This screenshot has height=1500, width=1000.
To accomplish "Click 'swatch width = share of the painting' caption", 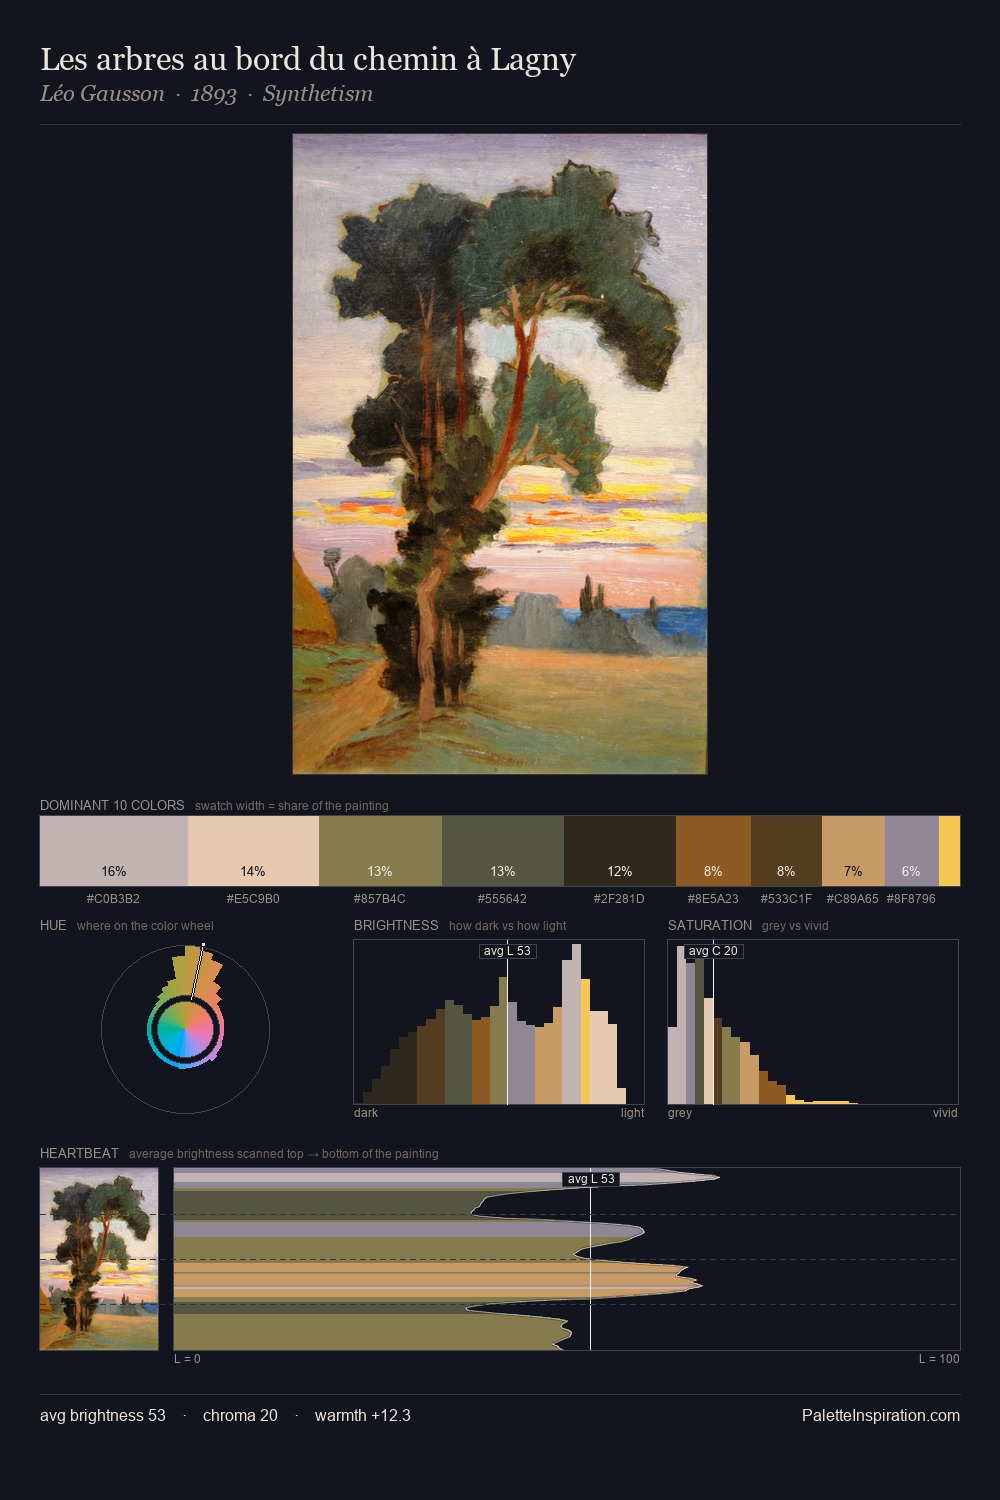I will click(291, 805).
